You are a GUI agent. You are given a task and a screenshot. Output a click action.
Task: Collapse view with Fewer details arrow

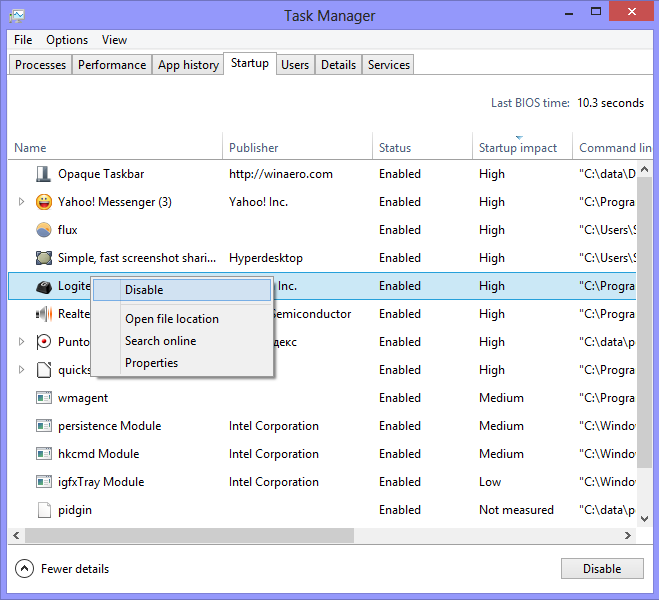pos(24,569)
